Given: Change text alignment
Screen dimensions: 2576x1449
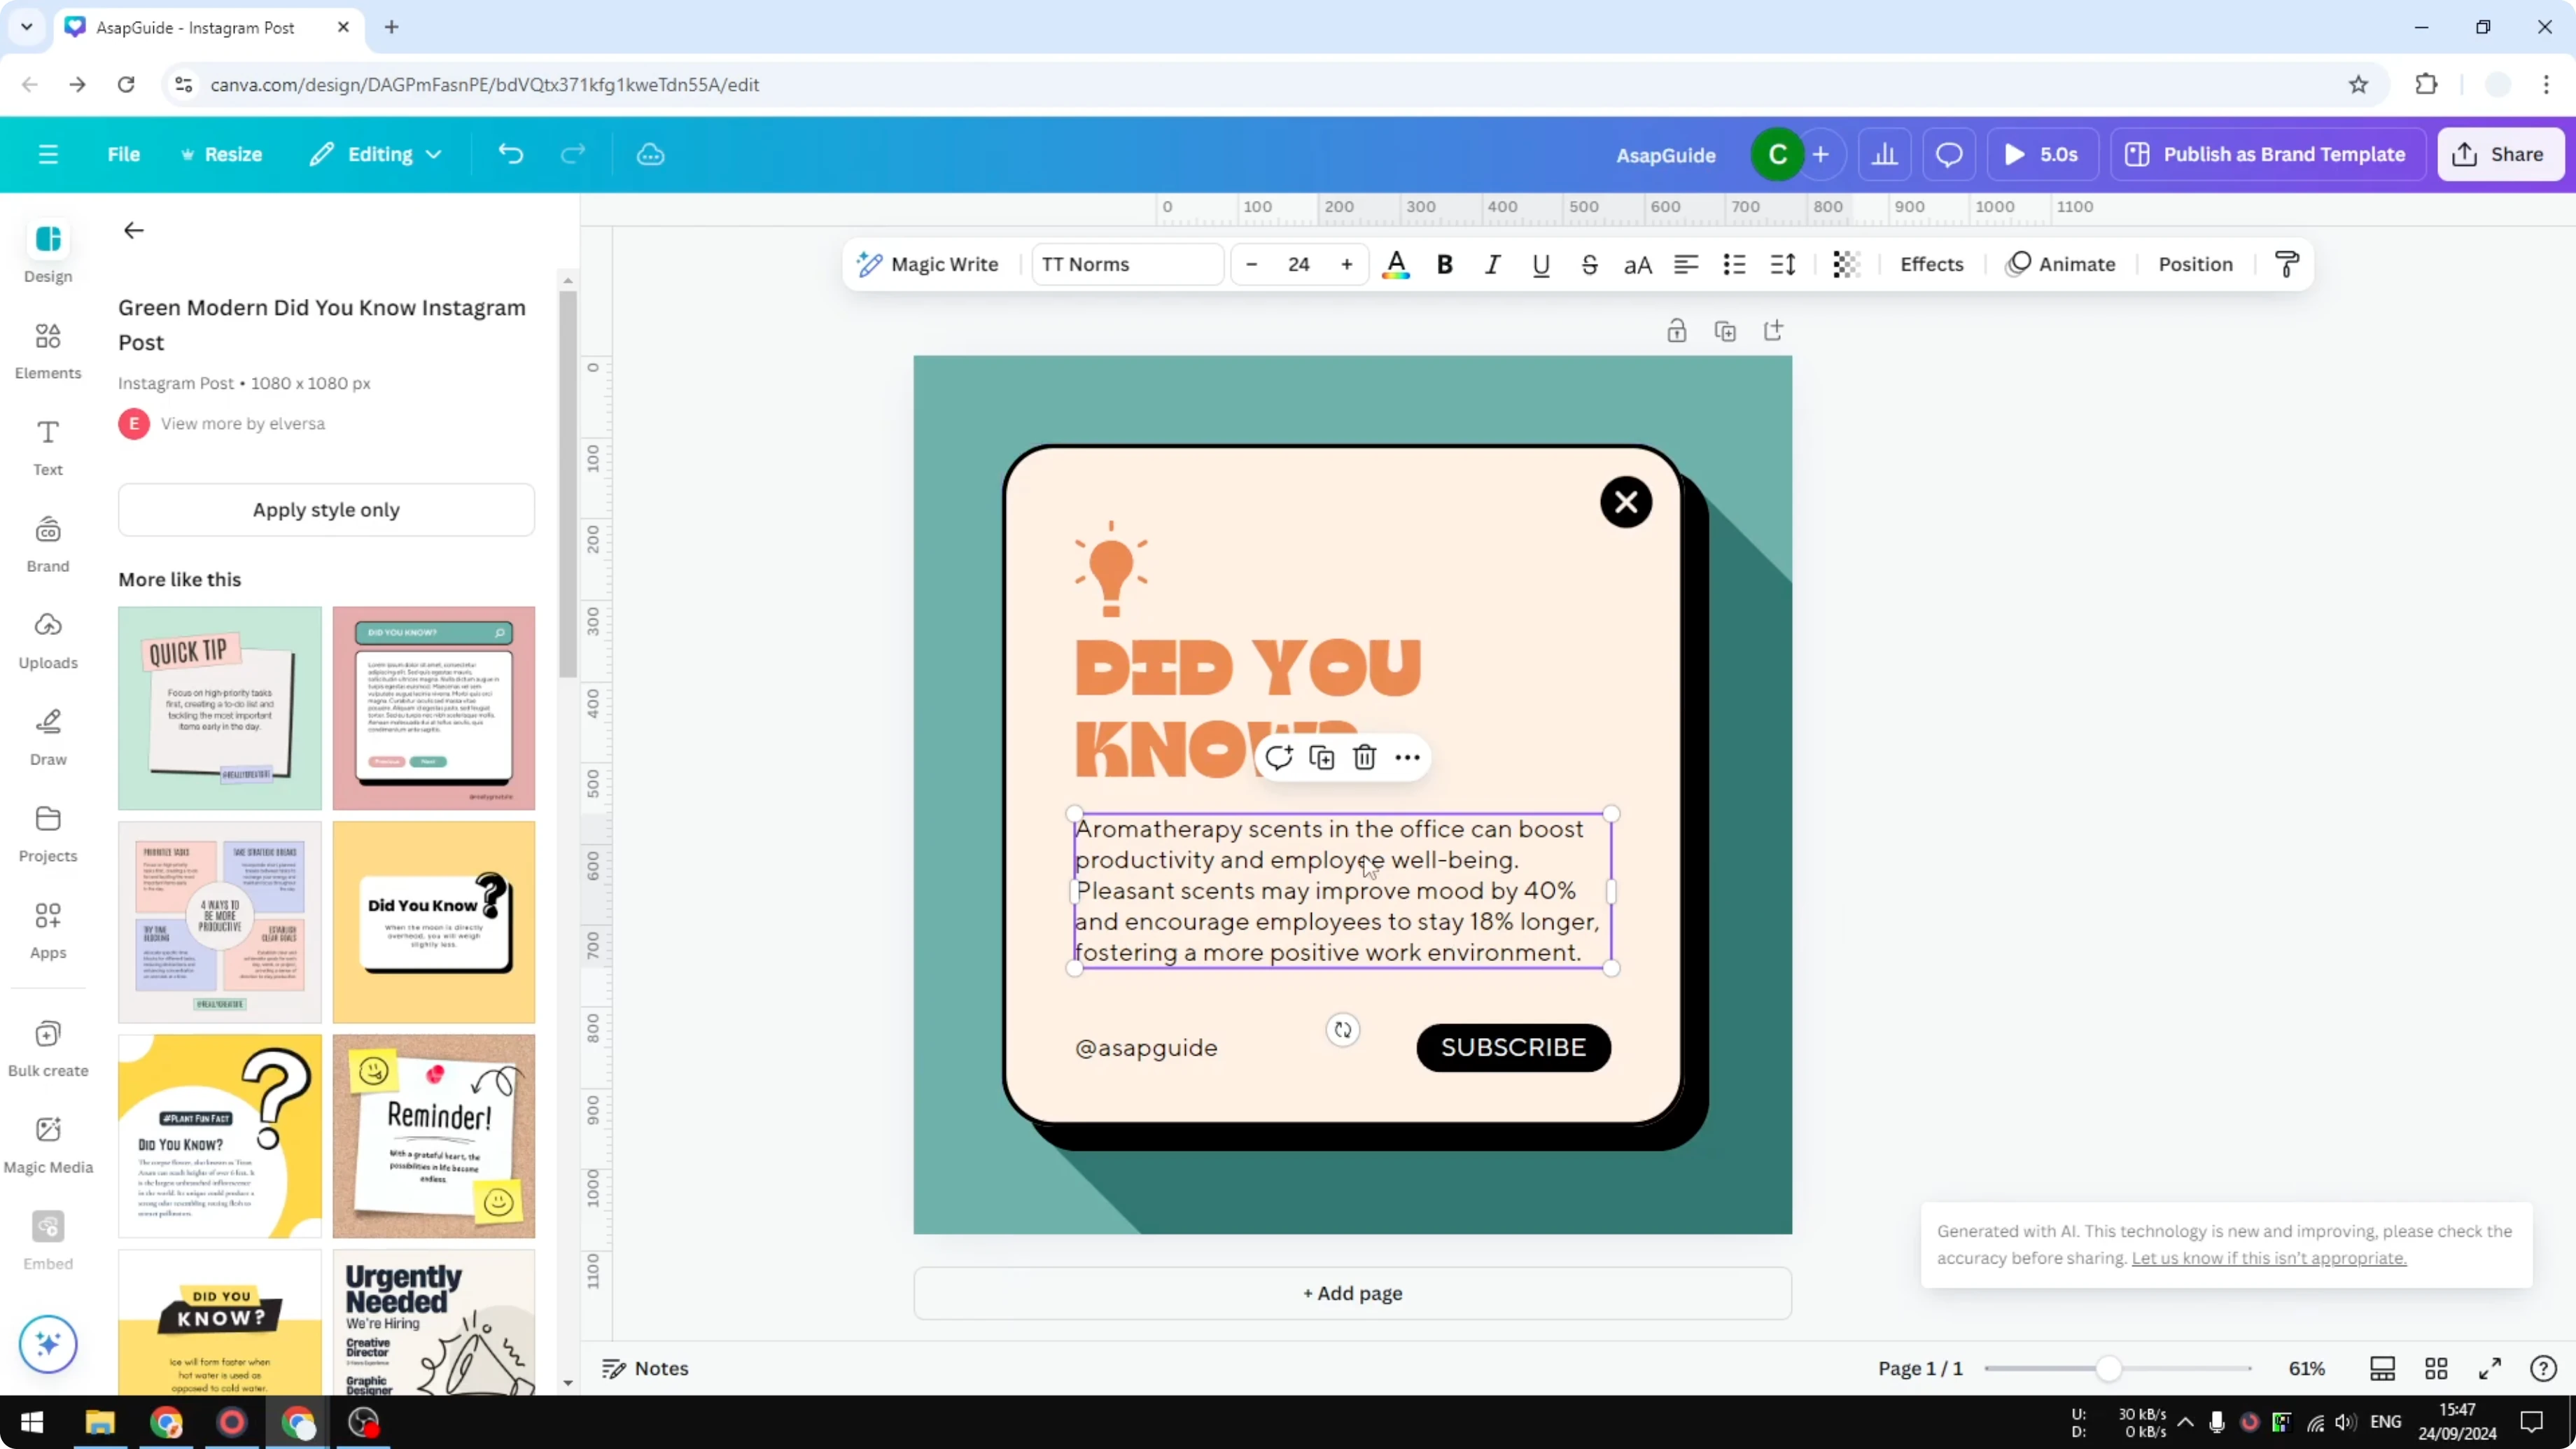Looking at the screenshot, I should 1686,264.
